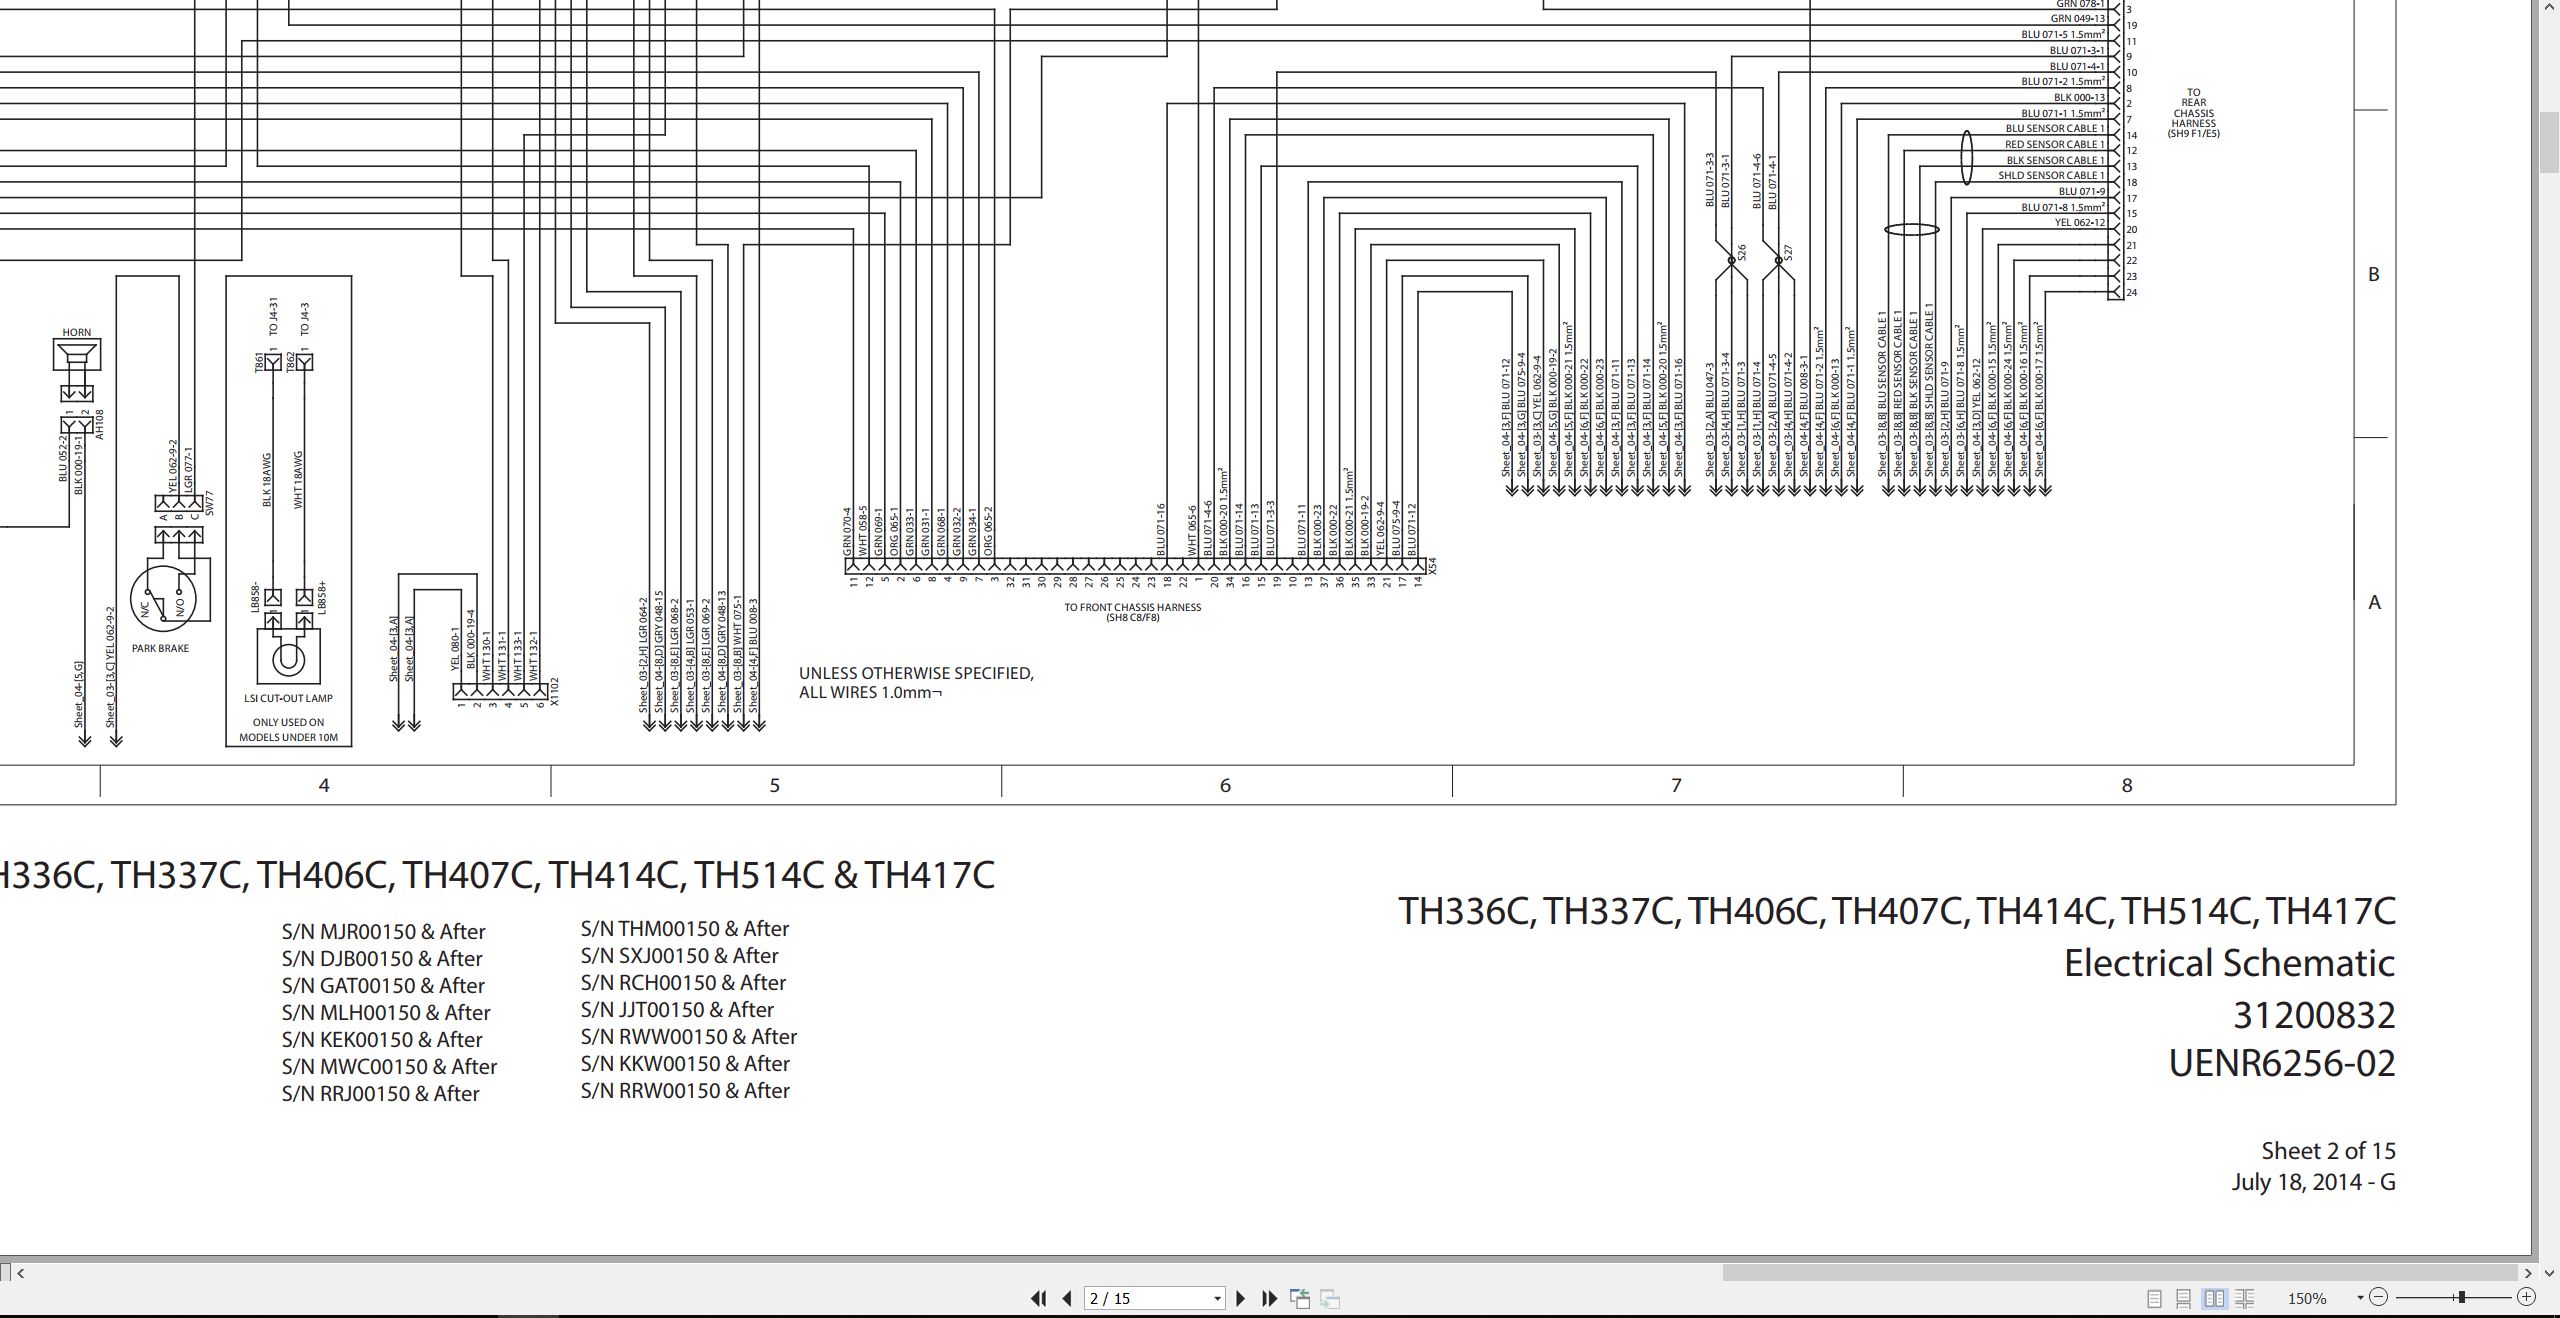Click the horizontal scrollbar left arrow
The image size is (2560, 1318).
(20, 1273)
